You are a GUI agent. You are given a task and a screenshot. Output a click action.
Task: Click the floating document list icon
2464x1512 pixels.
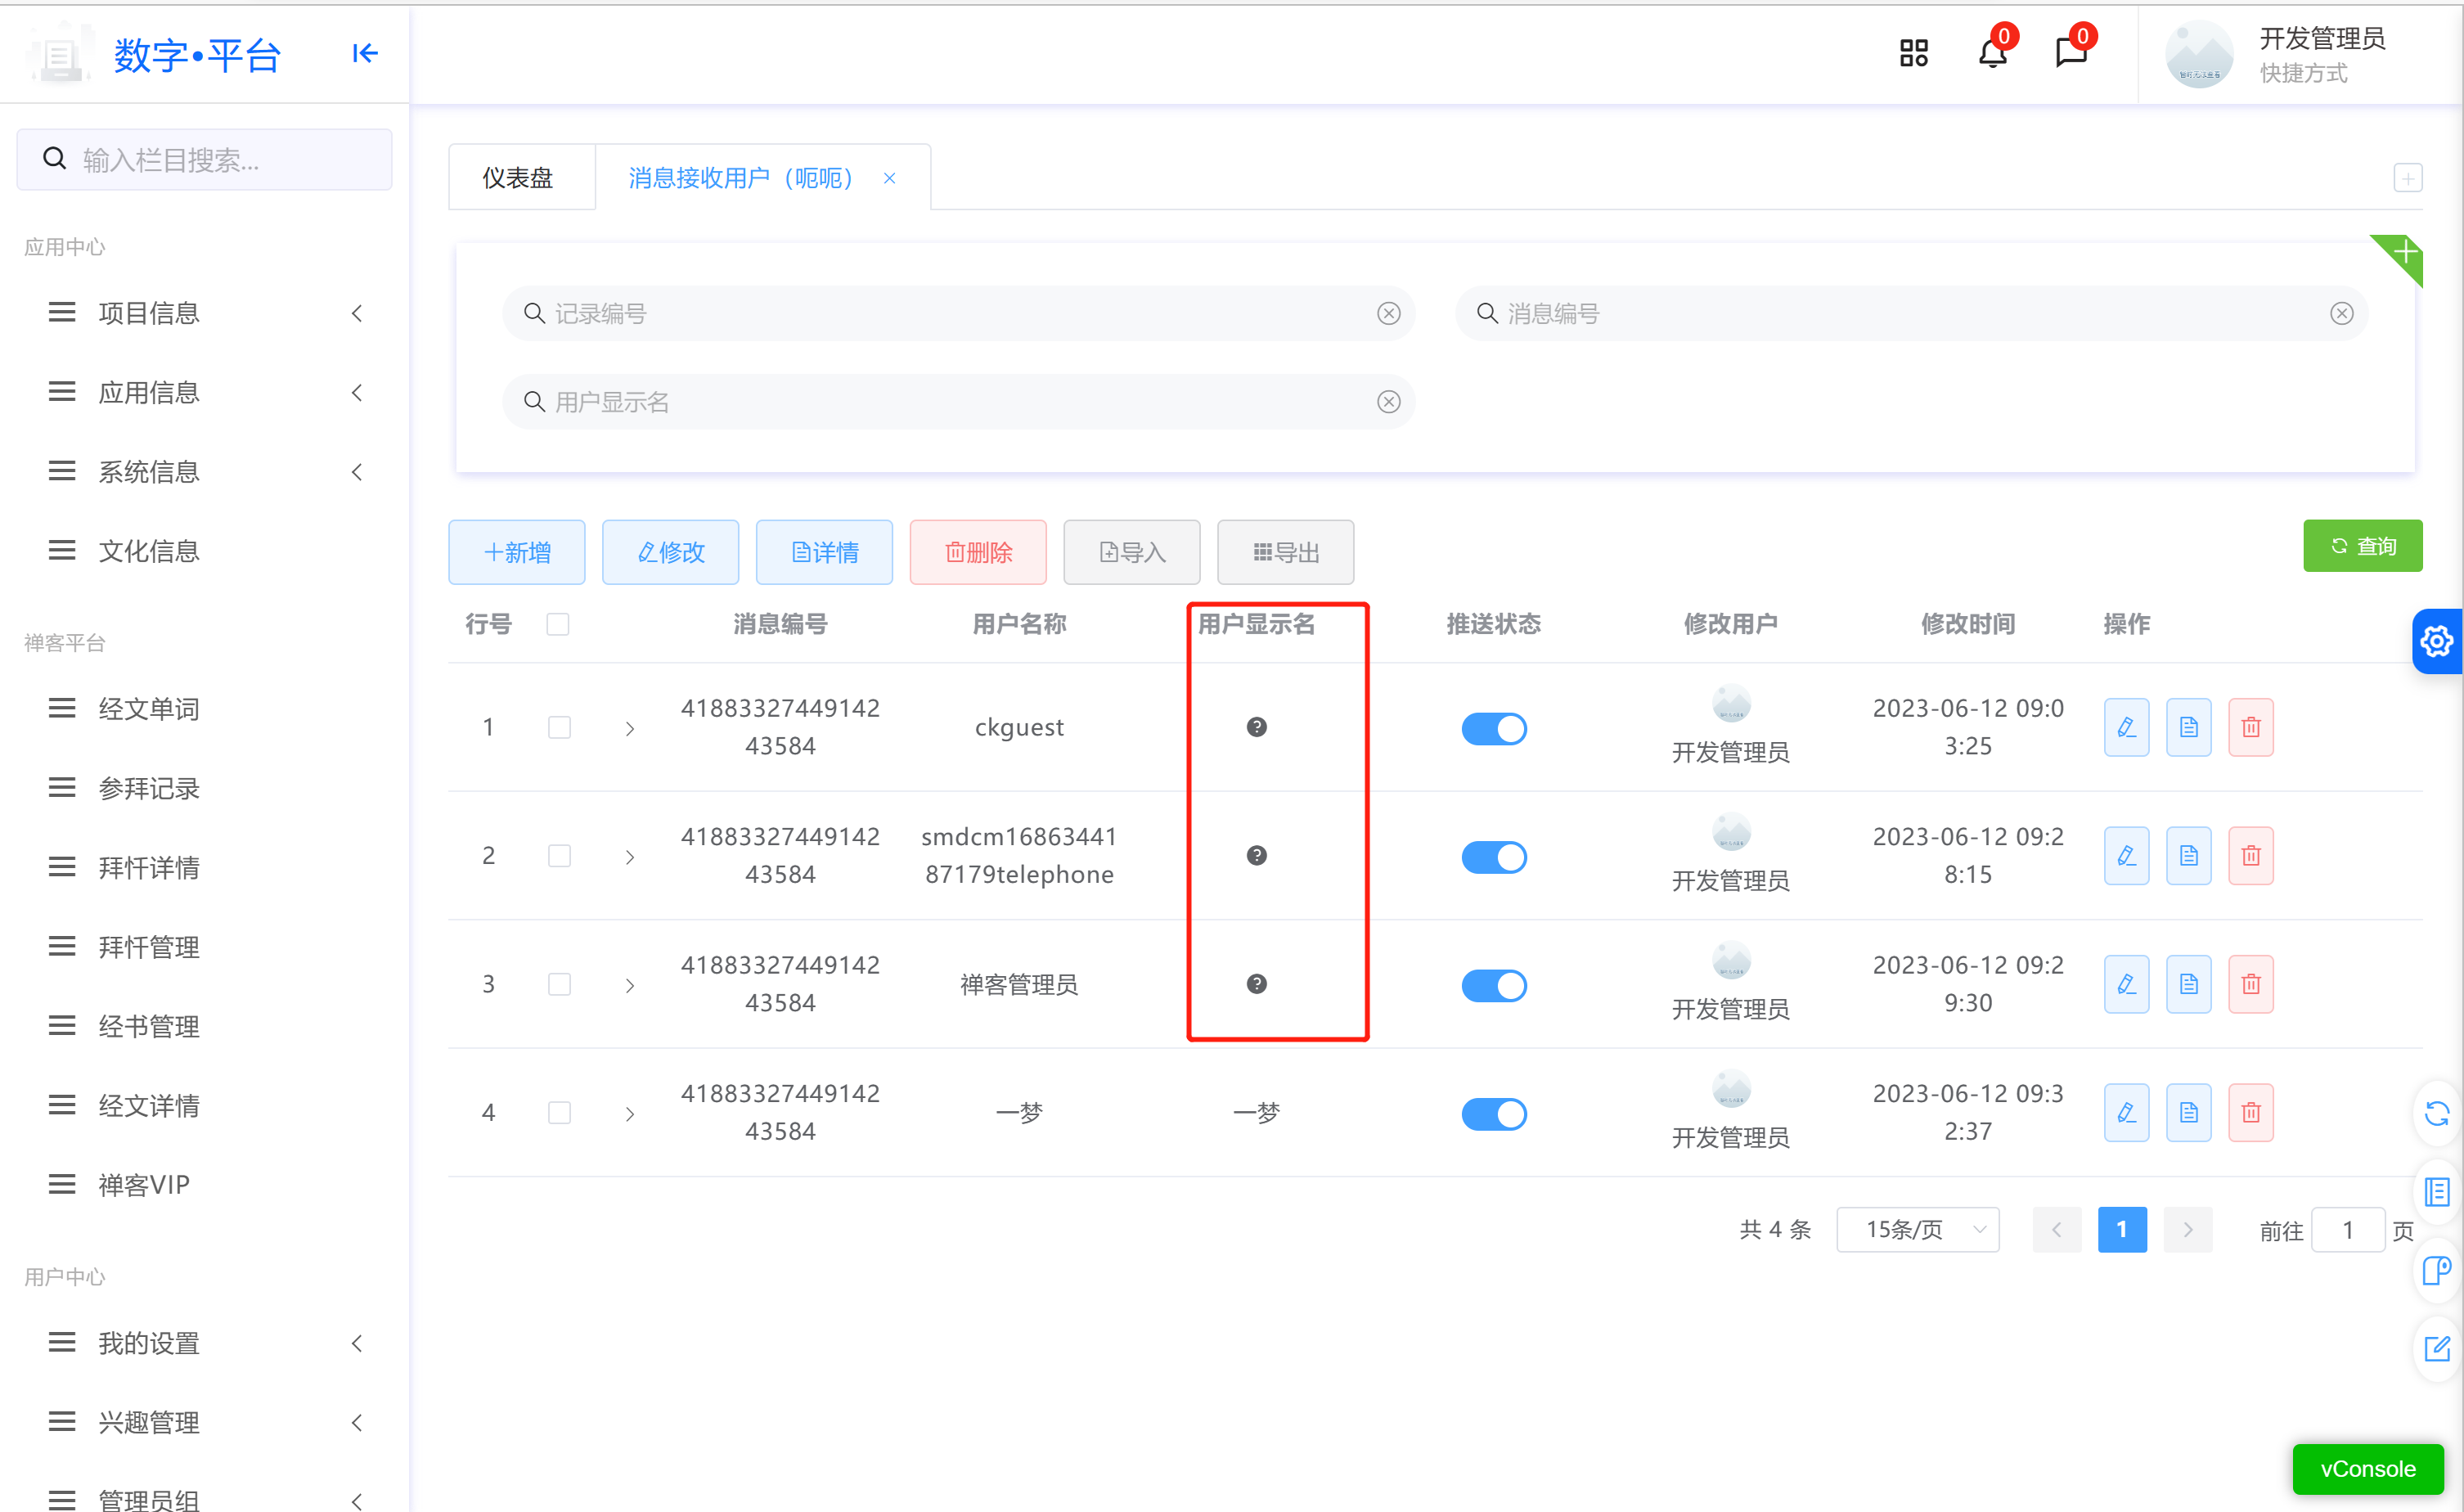(2437, 1192)
